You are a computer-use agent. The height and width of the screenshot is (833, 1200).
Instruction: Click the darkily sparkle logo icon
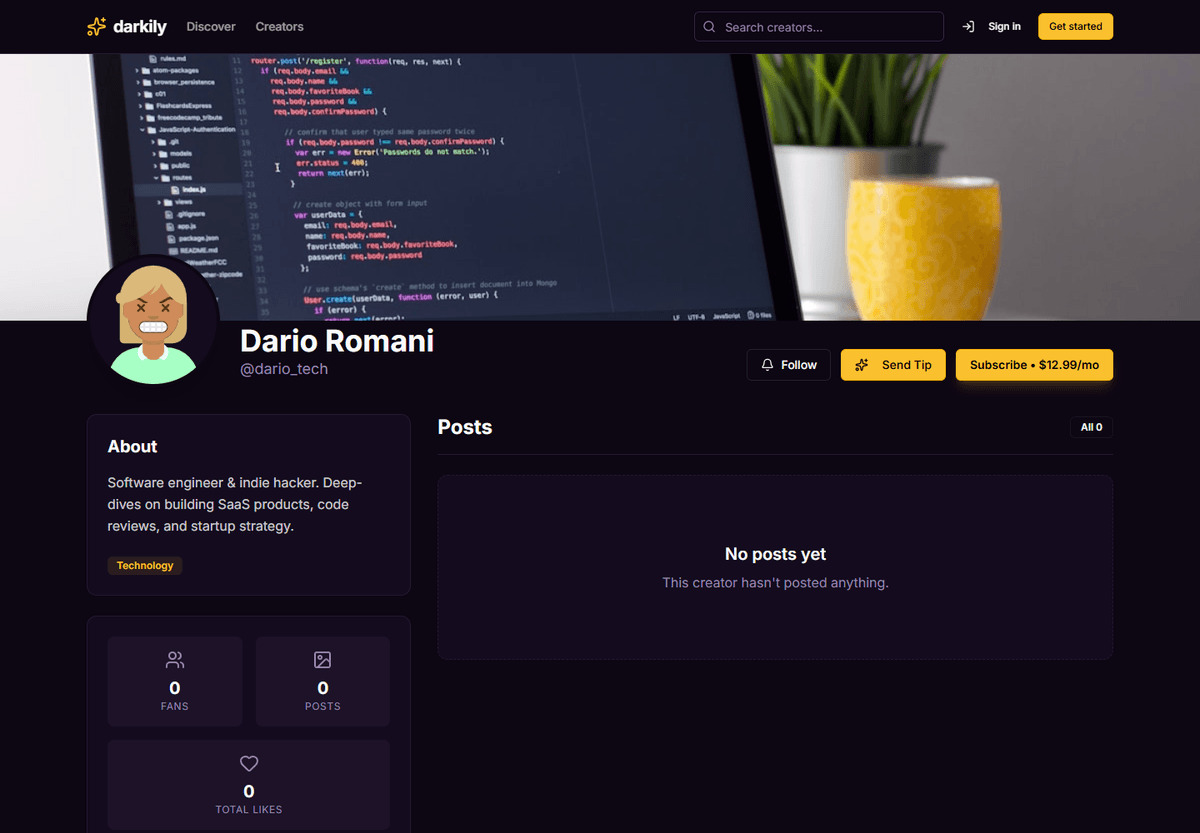coord(97,27)
